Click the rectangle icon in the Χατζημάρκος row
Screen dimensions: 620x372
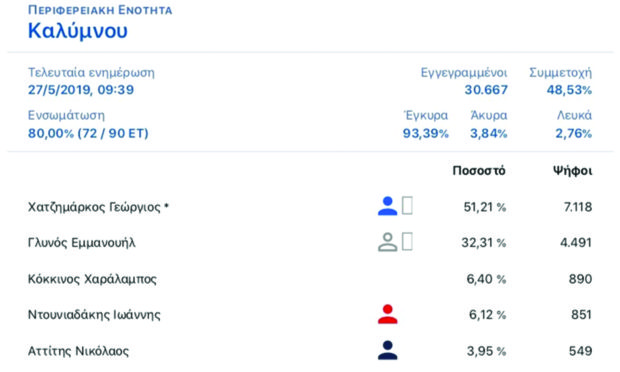pyautogui.click(x=407, y=206)
